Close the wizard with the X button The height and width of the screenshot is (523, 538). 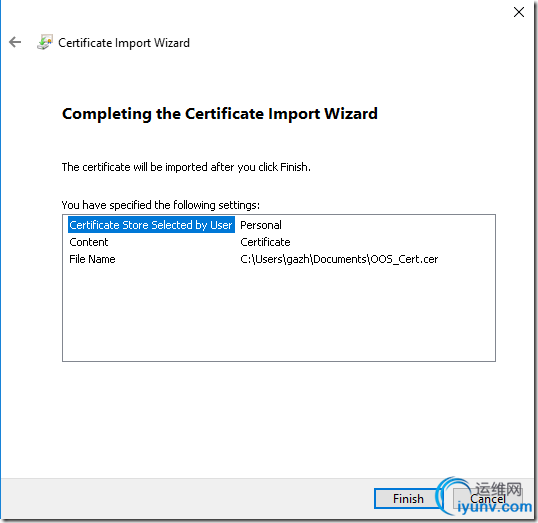(x=518, y=12)
